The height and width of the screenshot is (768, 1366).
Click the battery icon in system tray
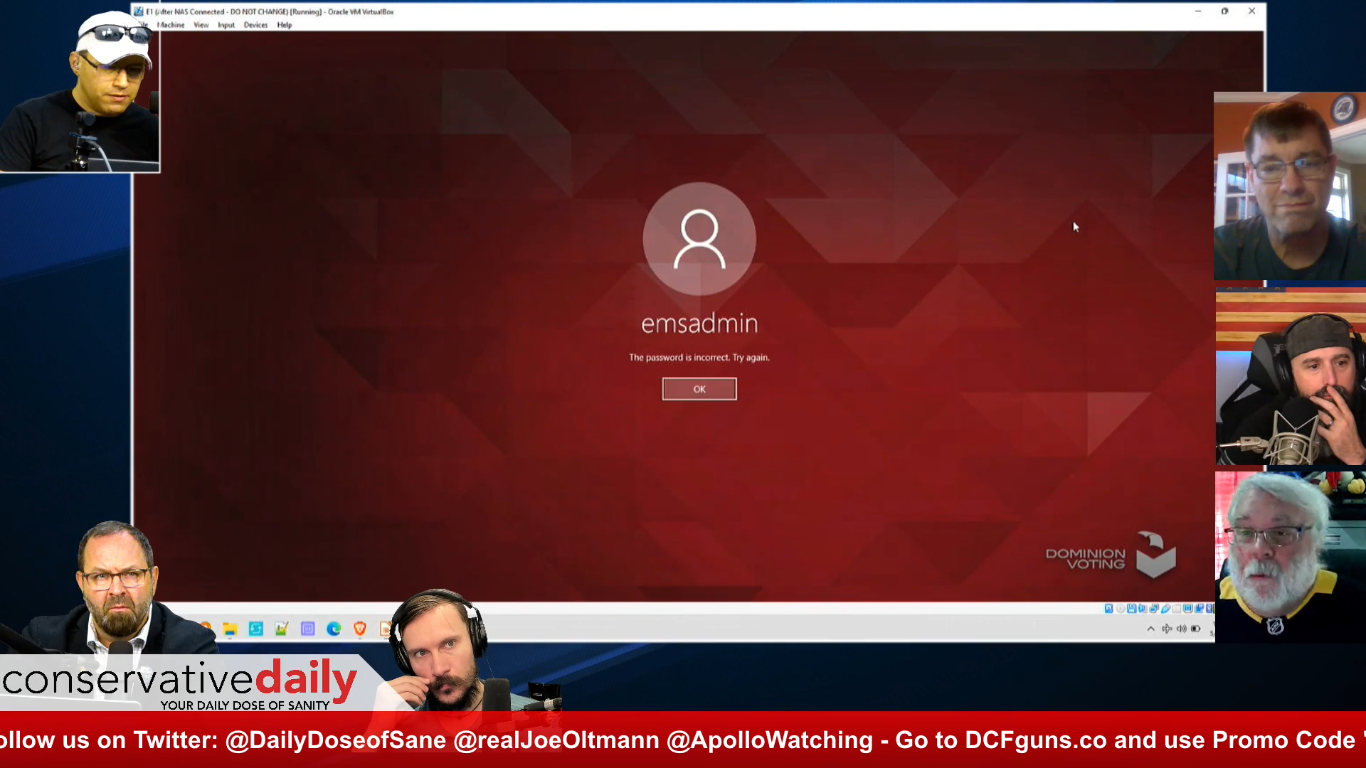(1196, 629)
